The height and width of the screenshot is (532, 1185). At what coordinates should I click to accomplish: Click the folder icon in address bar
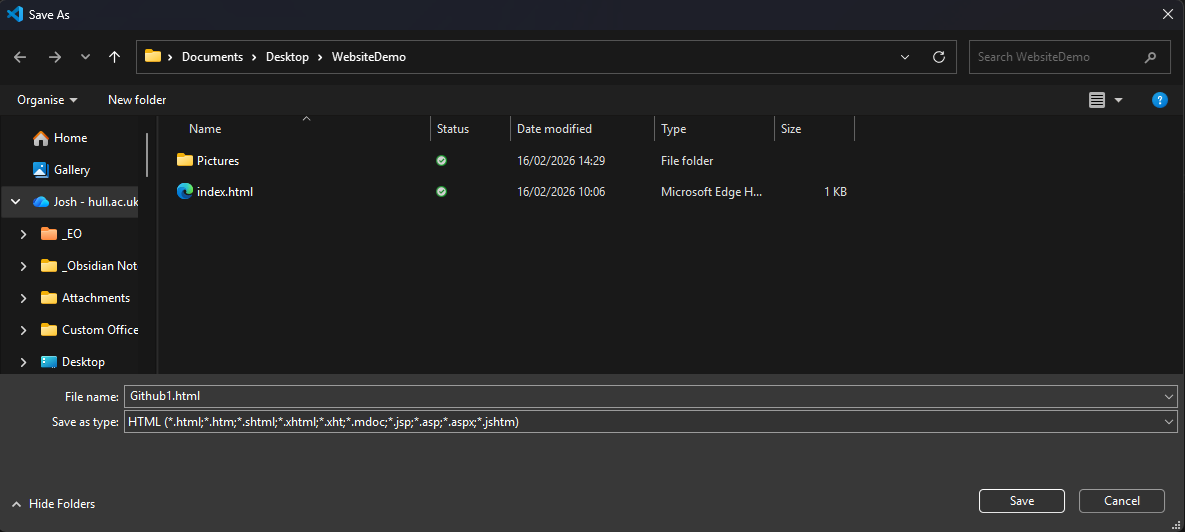[153, 56]
